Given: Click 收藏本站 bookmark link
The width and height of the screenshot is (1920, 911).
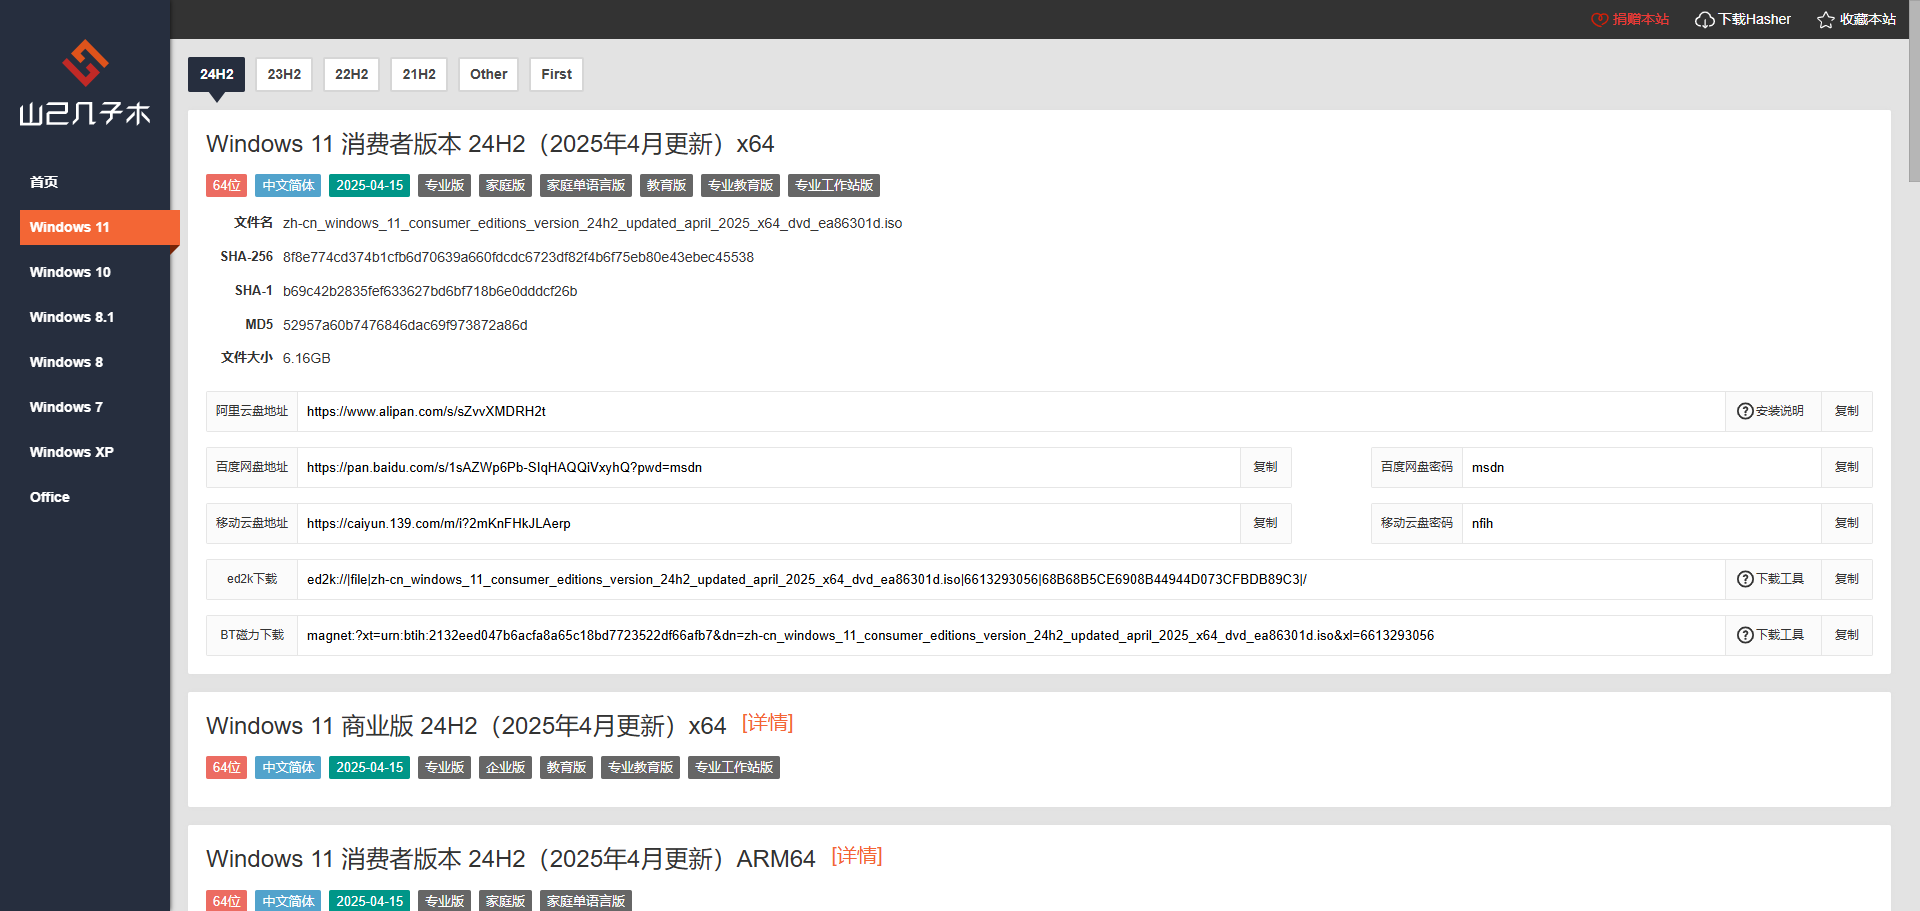Looking at the screenshot, I should pos(1868,20).
